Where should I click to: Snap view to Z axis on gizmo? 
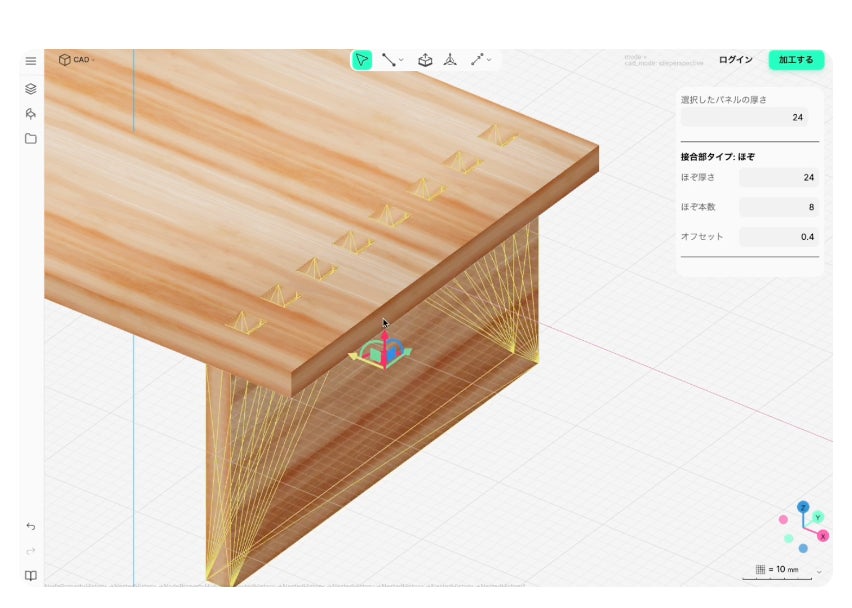coord(802,507)
